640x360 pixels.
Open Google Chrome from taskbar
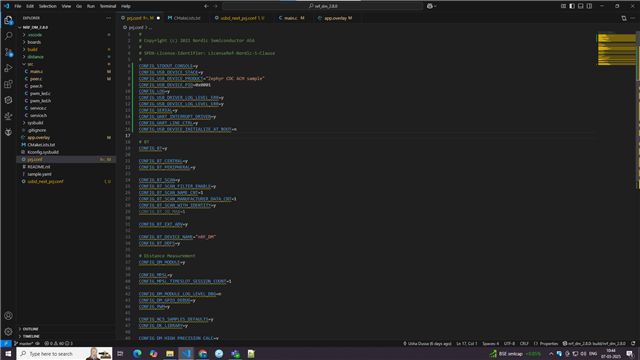tap(203, 353)
